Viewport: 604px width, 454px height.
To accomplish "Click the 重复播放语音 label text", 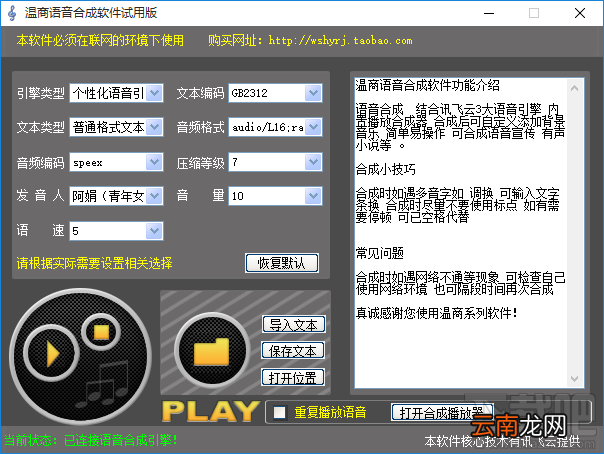I will tap(330, 412).
